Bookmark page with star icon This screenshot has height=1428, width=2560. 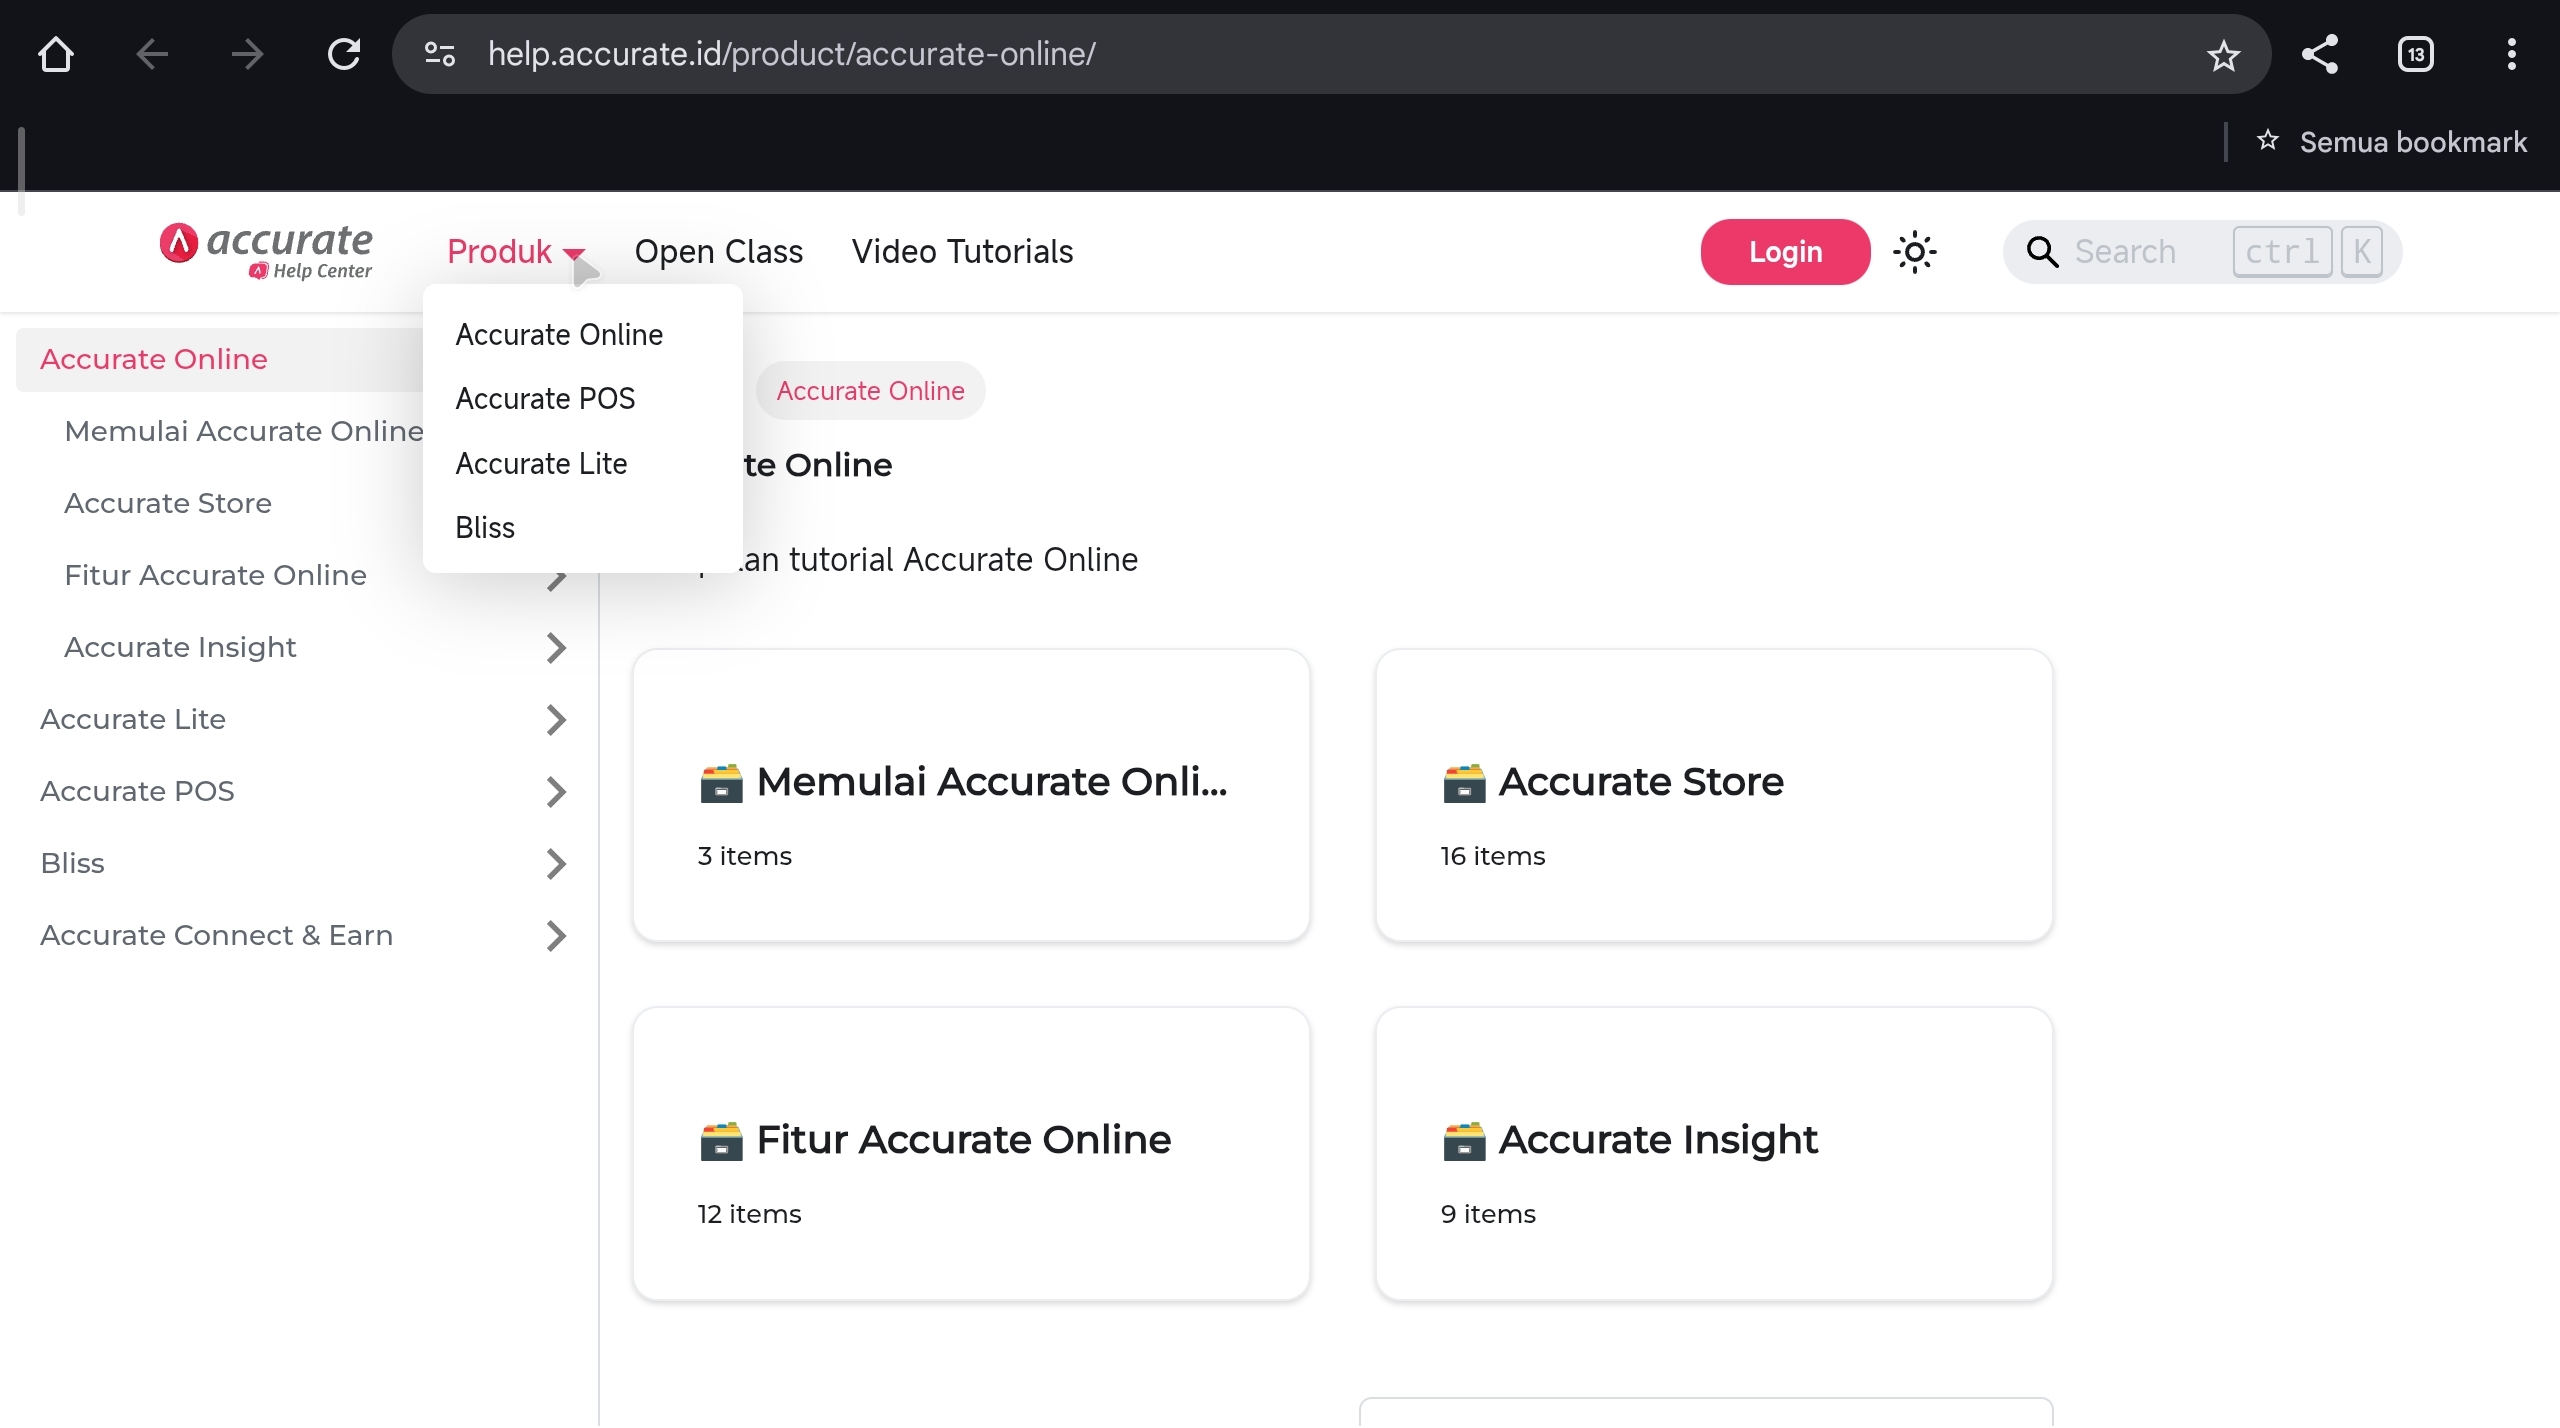2223,55
